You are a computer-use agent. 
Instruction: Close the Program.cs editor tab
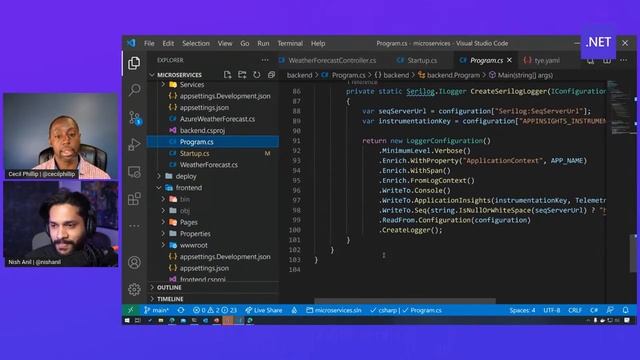509,60
